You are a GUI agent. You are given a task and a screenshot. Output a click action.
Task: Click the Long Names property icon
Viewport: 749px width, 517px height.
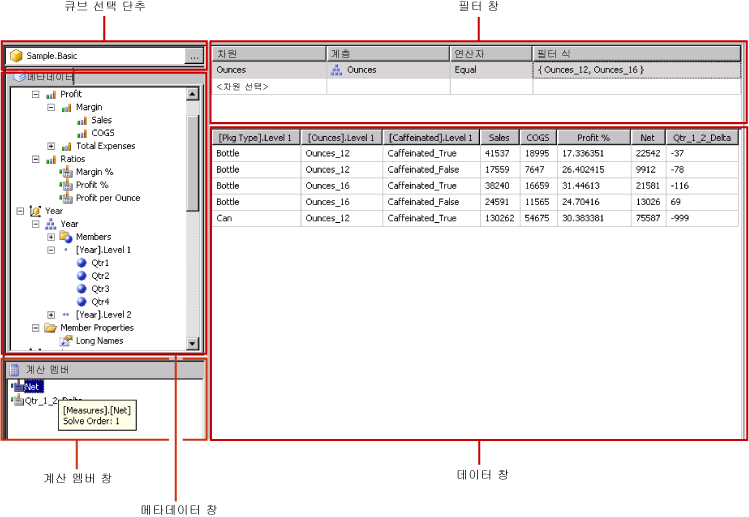tap(66, 341)
